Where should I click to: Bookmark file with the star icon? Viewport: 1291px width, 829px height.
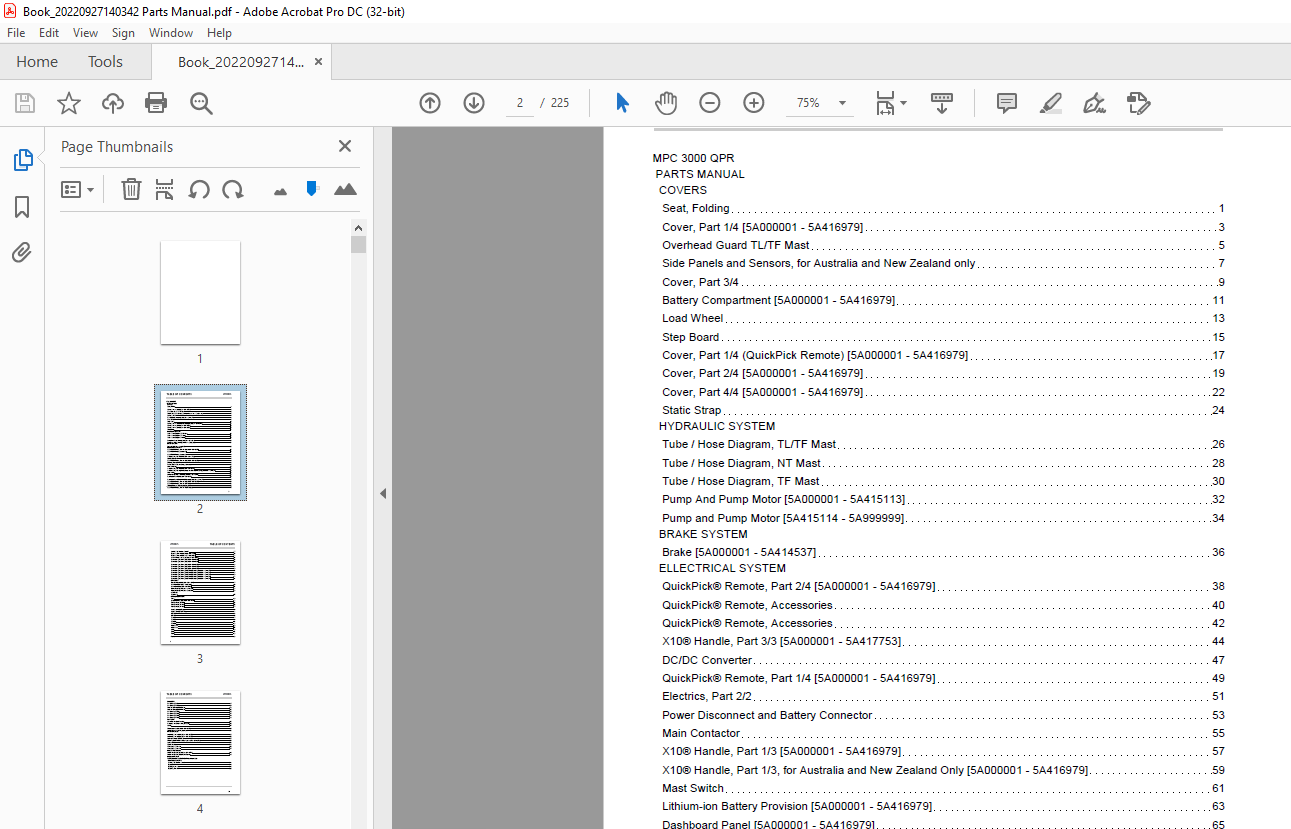click(x=69, y=103)
